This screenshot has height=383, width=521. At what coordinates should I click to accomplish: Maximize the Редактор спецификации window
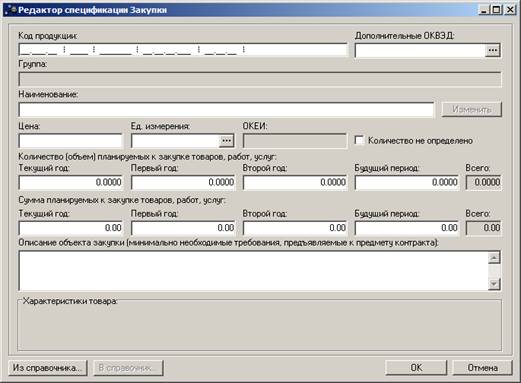497,10
